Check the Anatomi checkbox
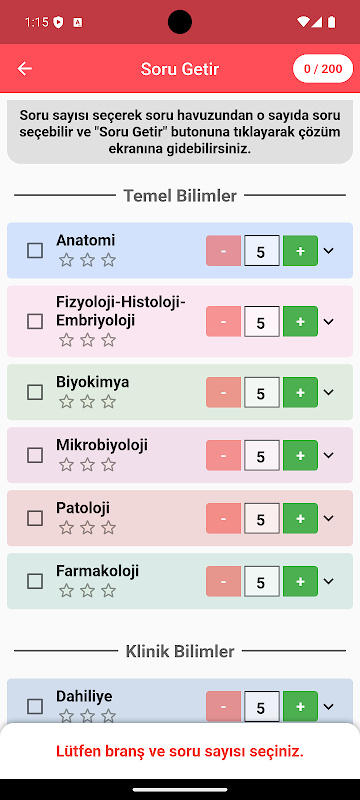The image size is (360, 800). (35, 251)
